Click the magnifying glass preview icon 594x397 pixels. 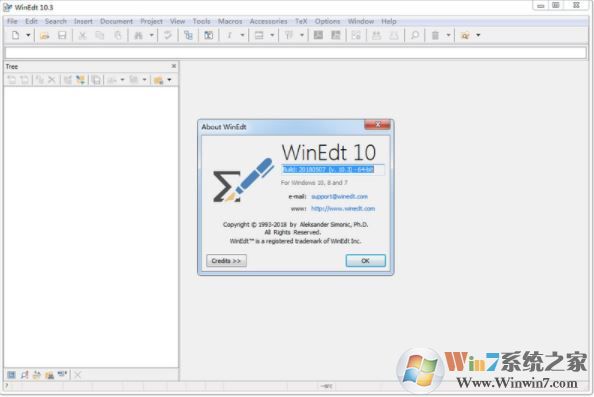415,36
